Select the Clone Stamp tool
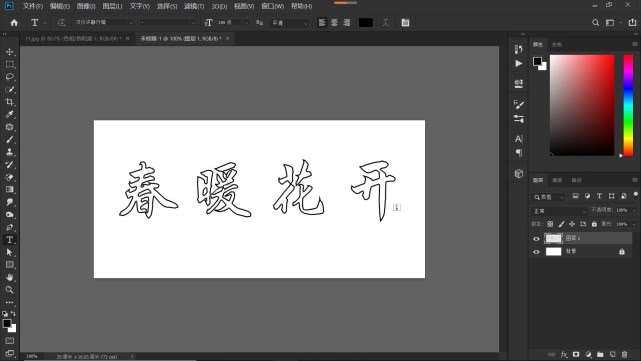Screen dimensions: 641x361 [9, 152]
